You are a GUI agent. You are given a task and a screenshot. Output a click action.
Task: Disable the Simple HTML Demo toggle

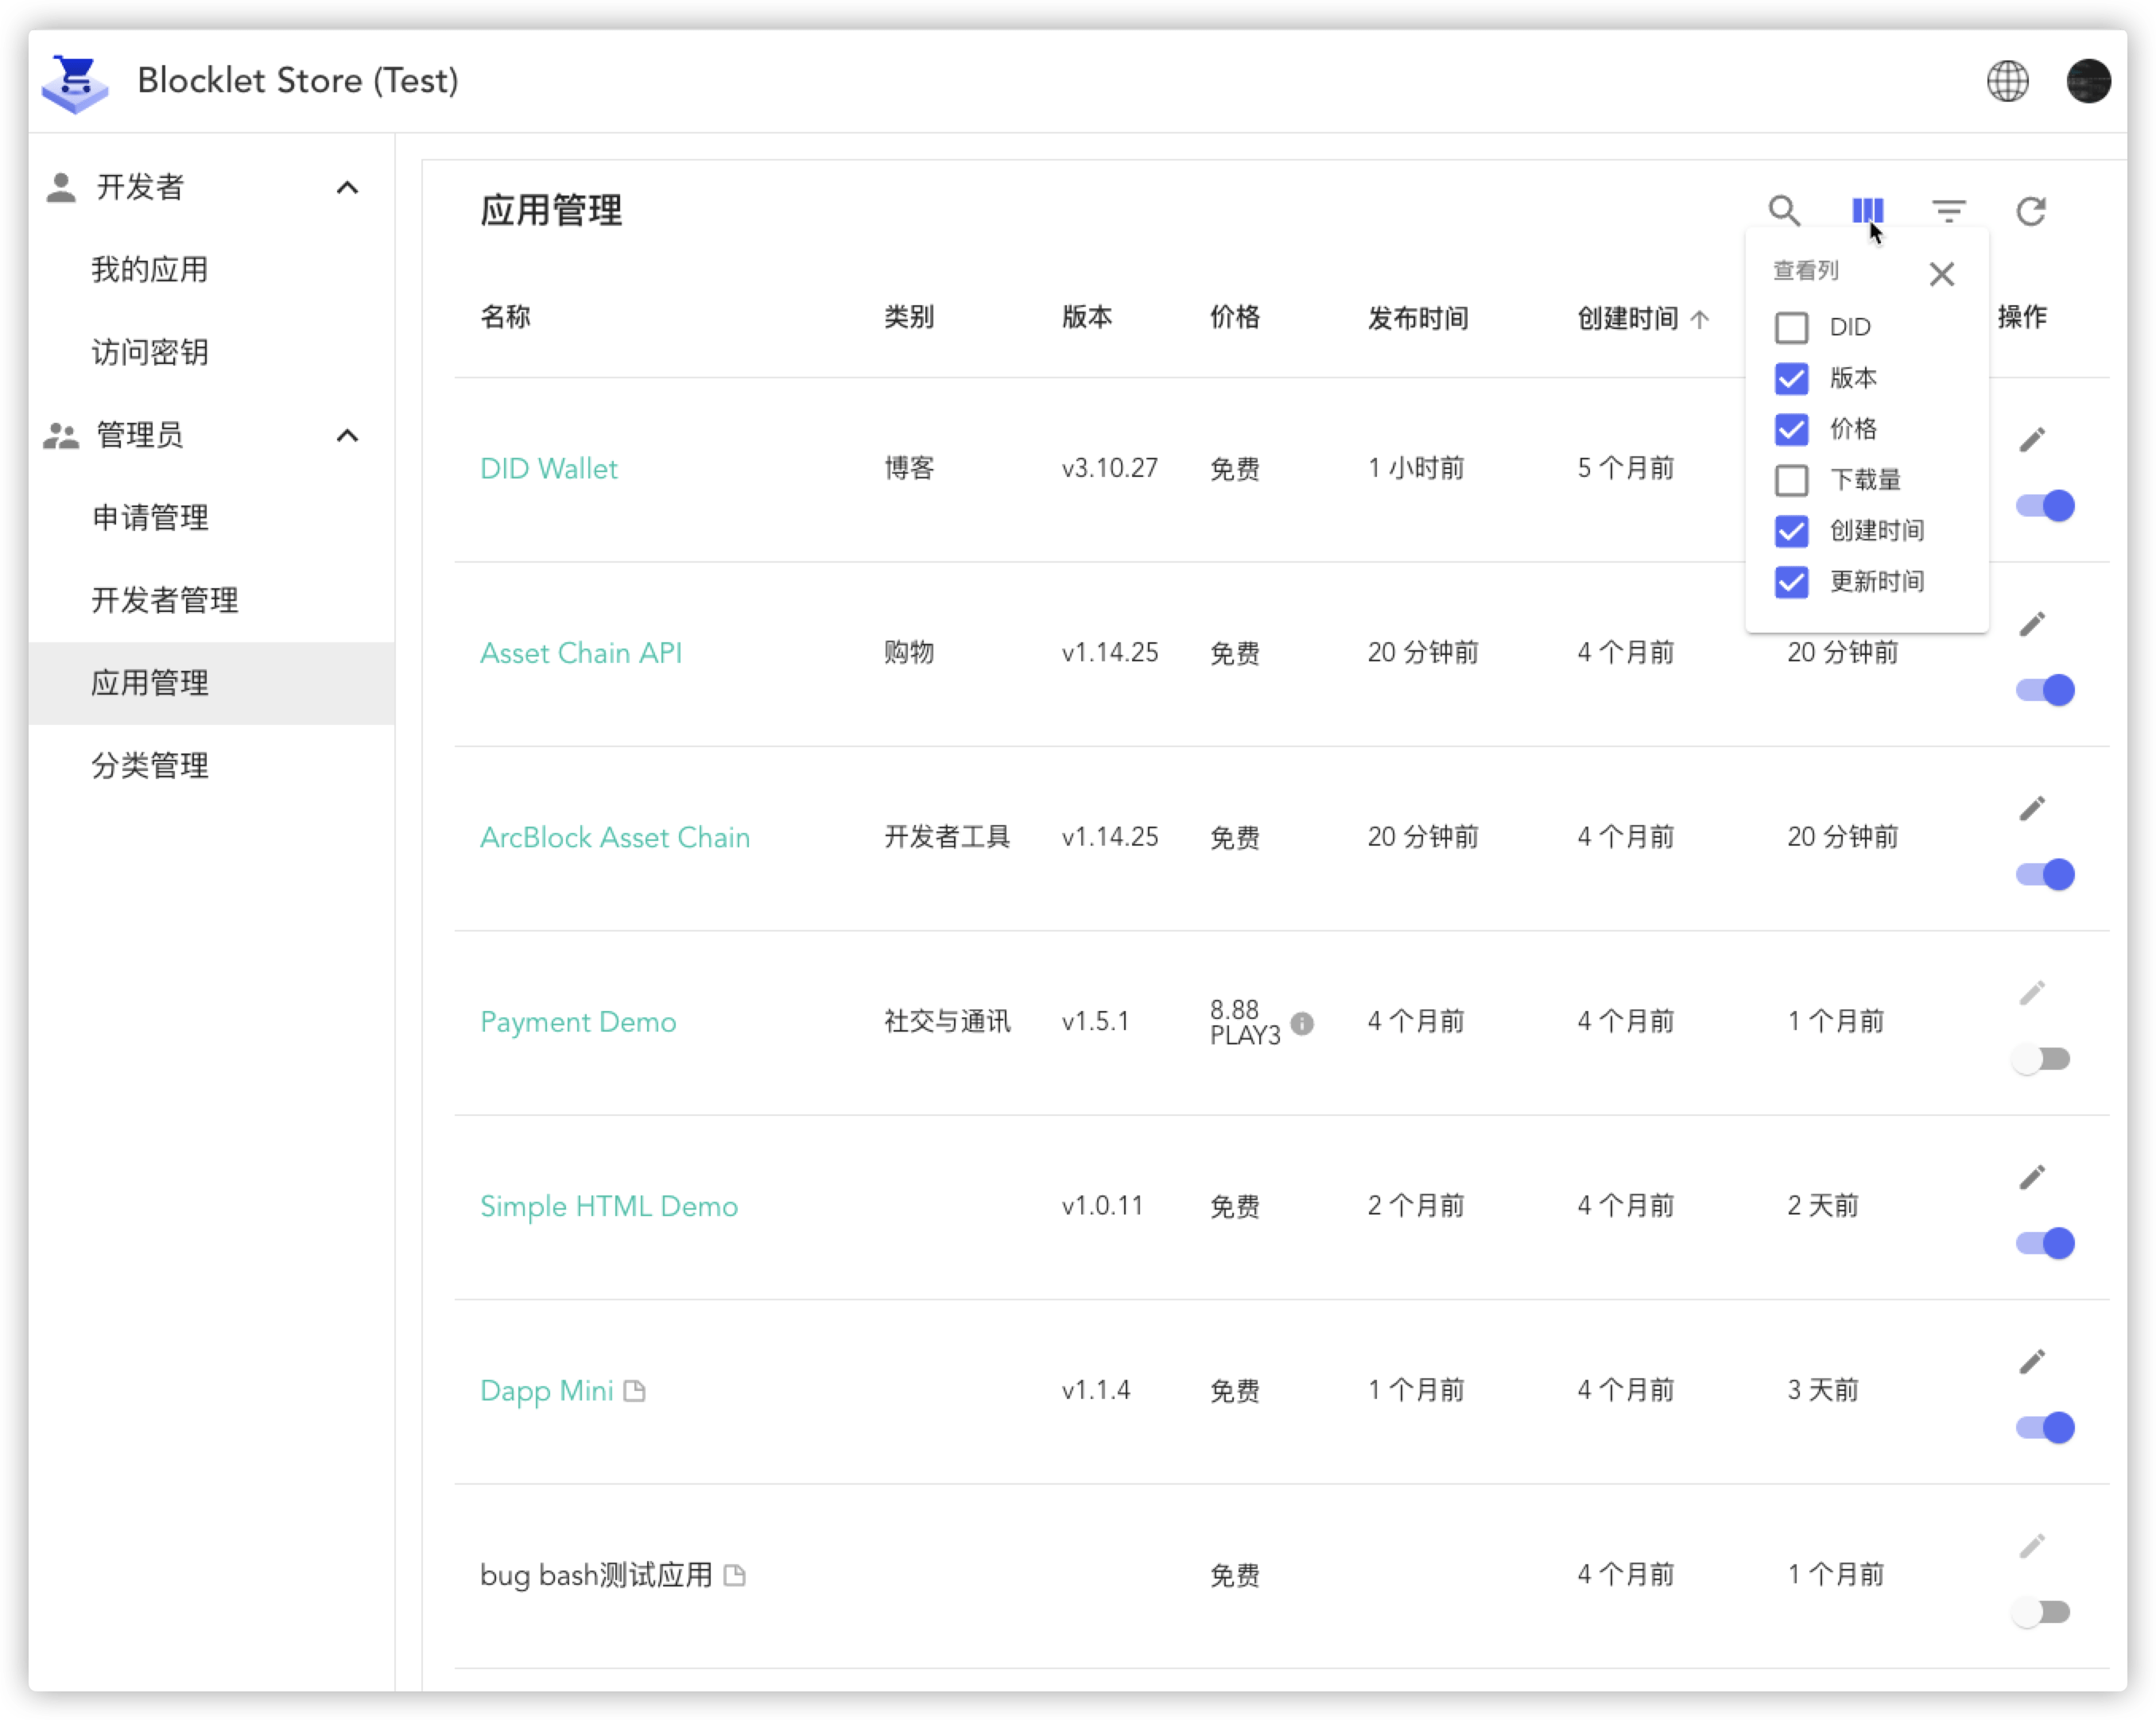(x=2045, y=1243)
